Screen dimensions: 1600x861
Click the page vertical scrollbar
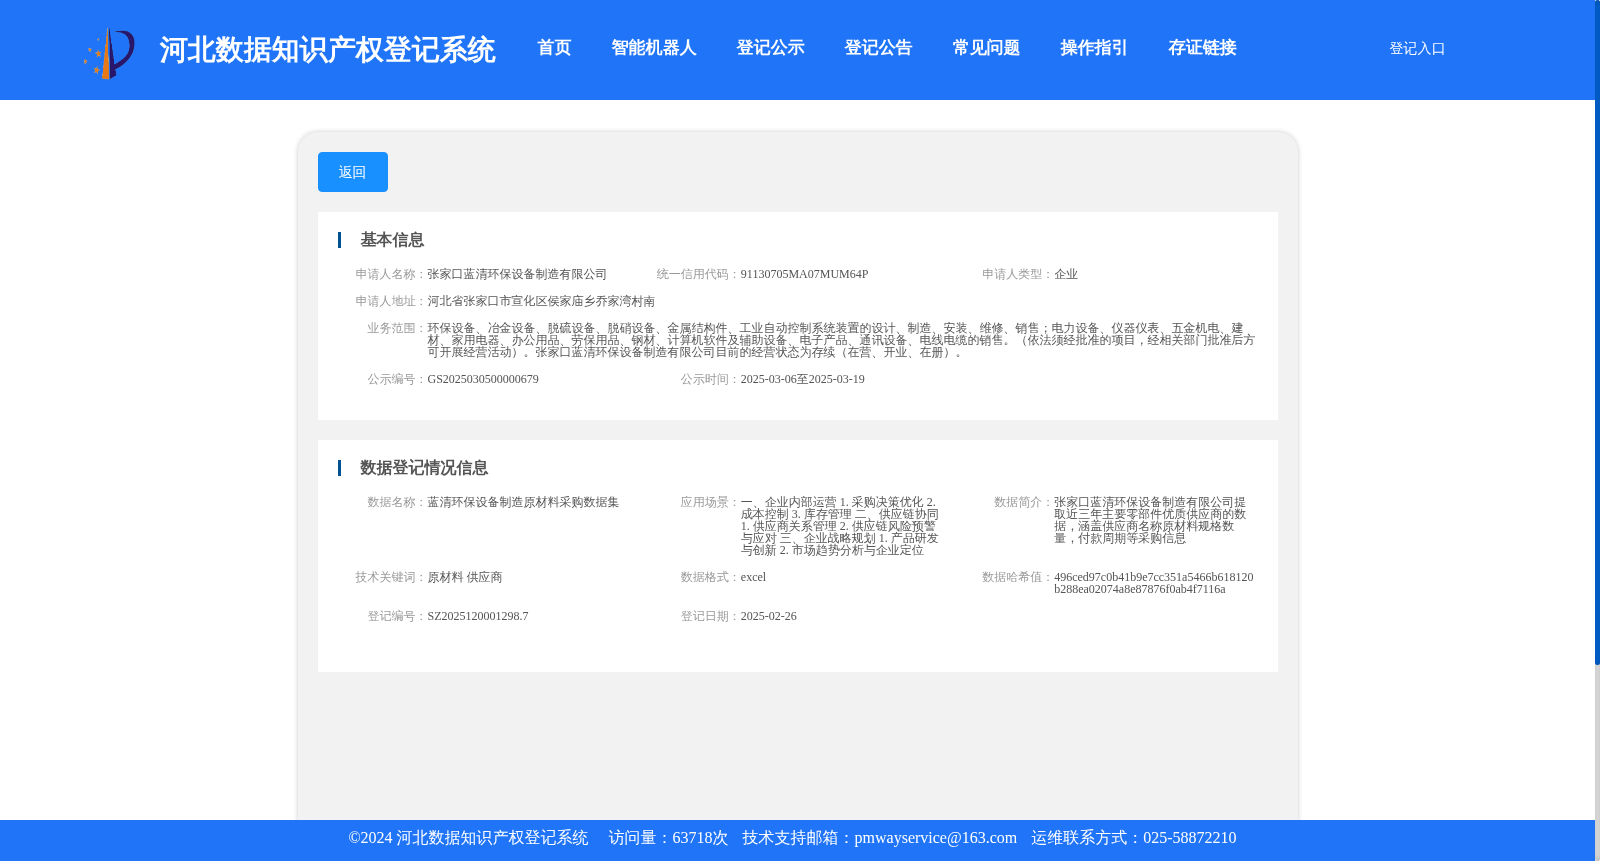click(x=1597, y=332)
